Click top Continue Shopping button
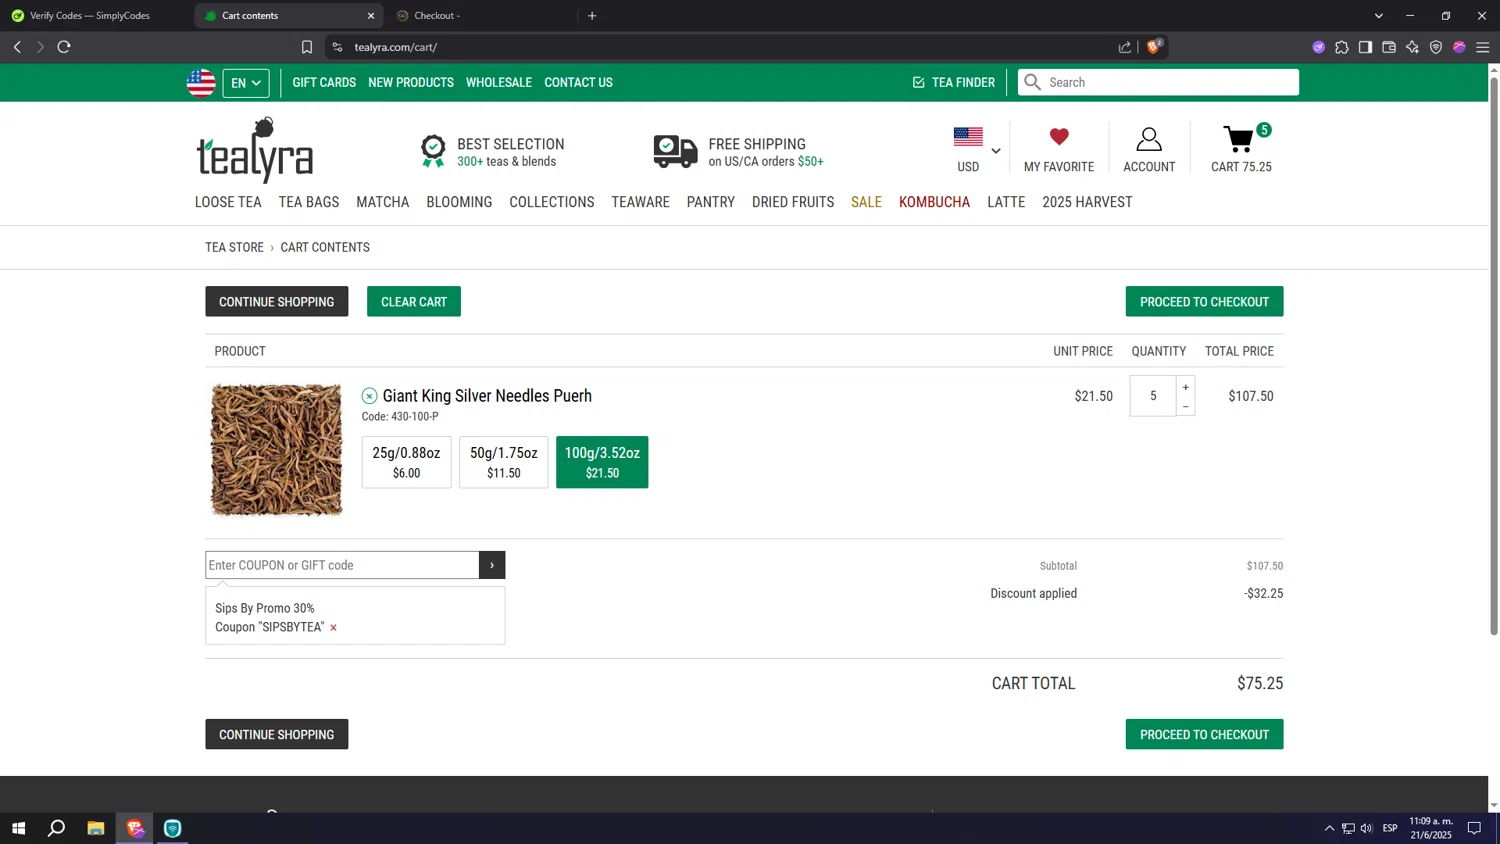 (x=277, y=302)
